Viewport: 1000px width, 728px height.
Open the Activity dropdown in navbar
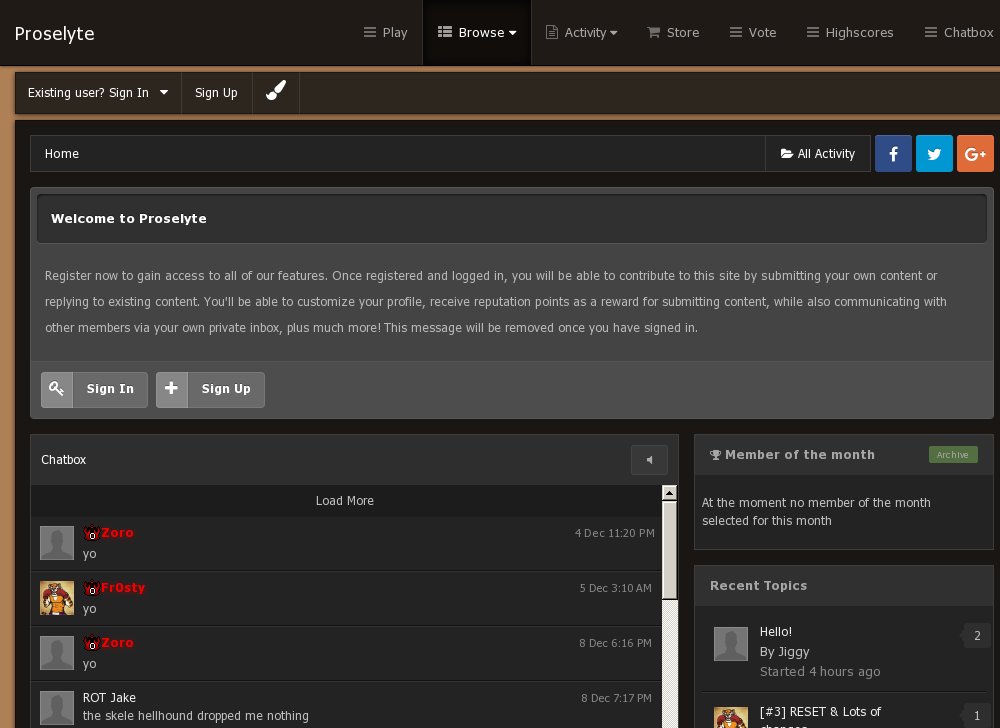[x=581, y=32]
